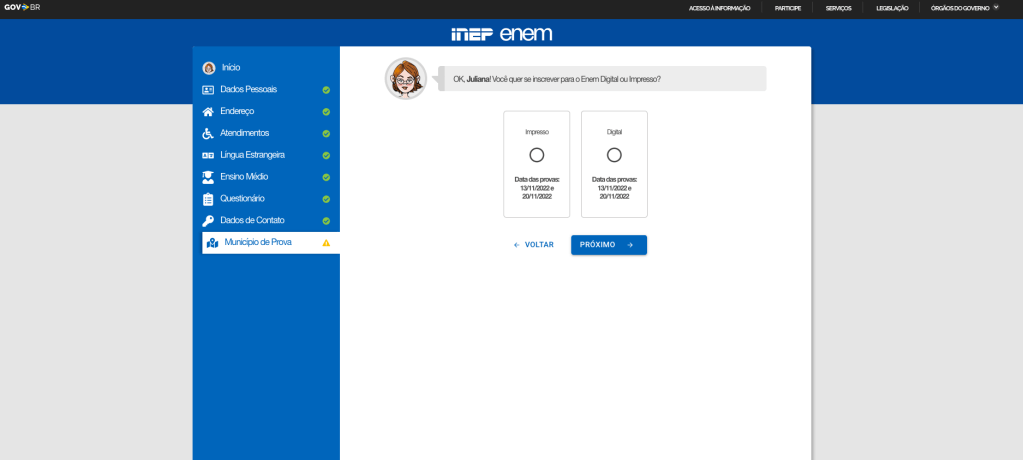Open the Serviços link
Viewport: 1023px width, 460px height.
(838, 8)
